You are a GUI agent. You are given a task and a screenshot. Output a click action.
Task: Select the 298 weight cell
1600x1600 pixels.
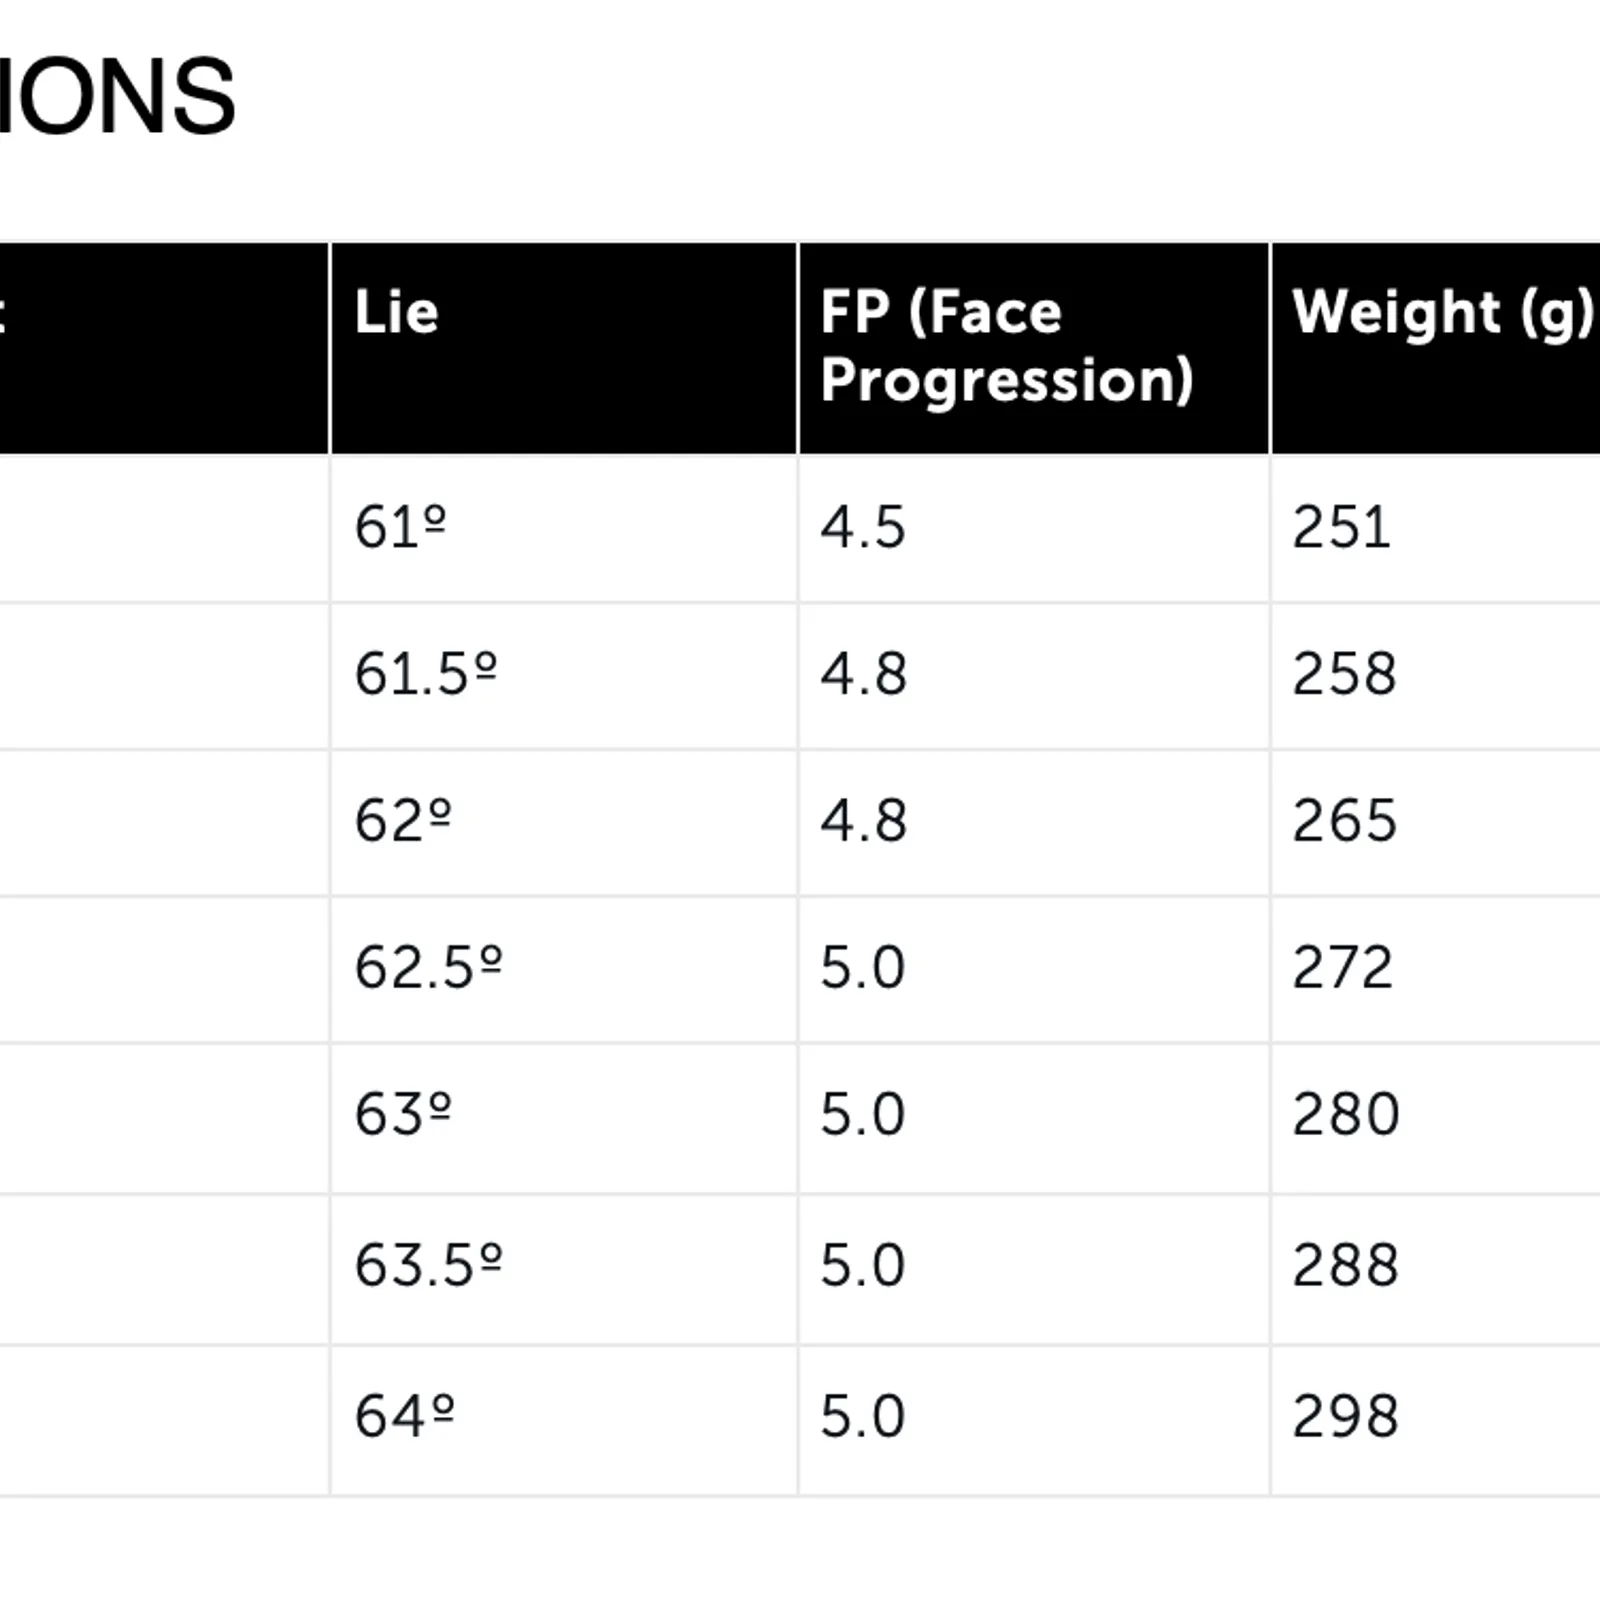pyautogui.click(x=1345, y=1417)
